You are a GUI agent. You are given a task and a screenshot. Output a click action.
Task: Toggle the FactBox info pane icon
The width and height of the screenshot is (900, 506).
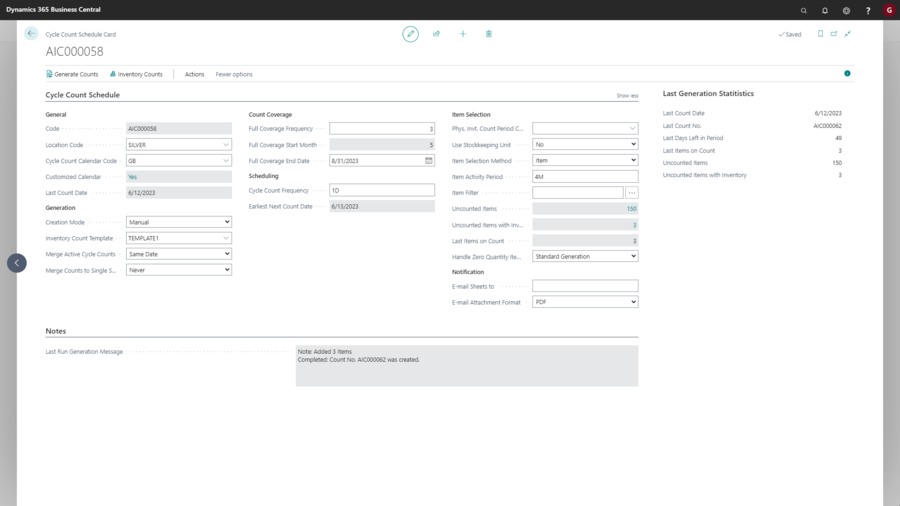(x=847, y=74)
